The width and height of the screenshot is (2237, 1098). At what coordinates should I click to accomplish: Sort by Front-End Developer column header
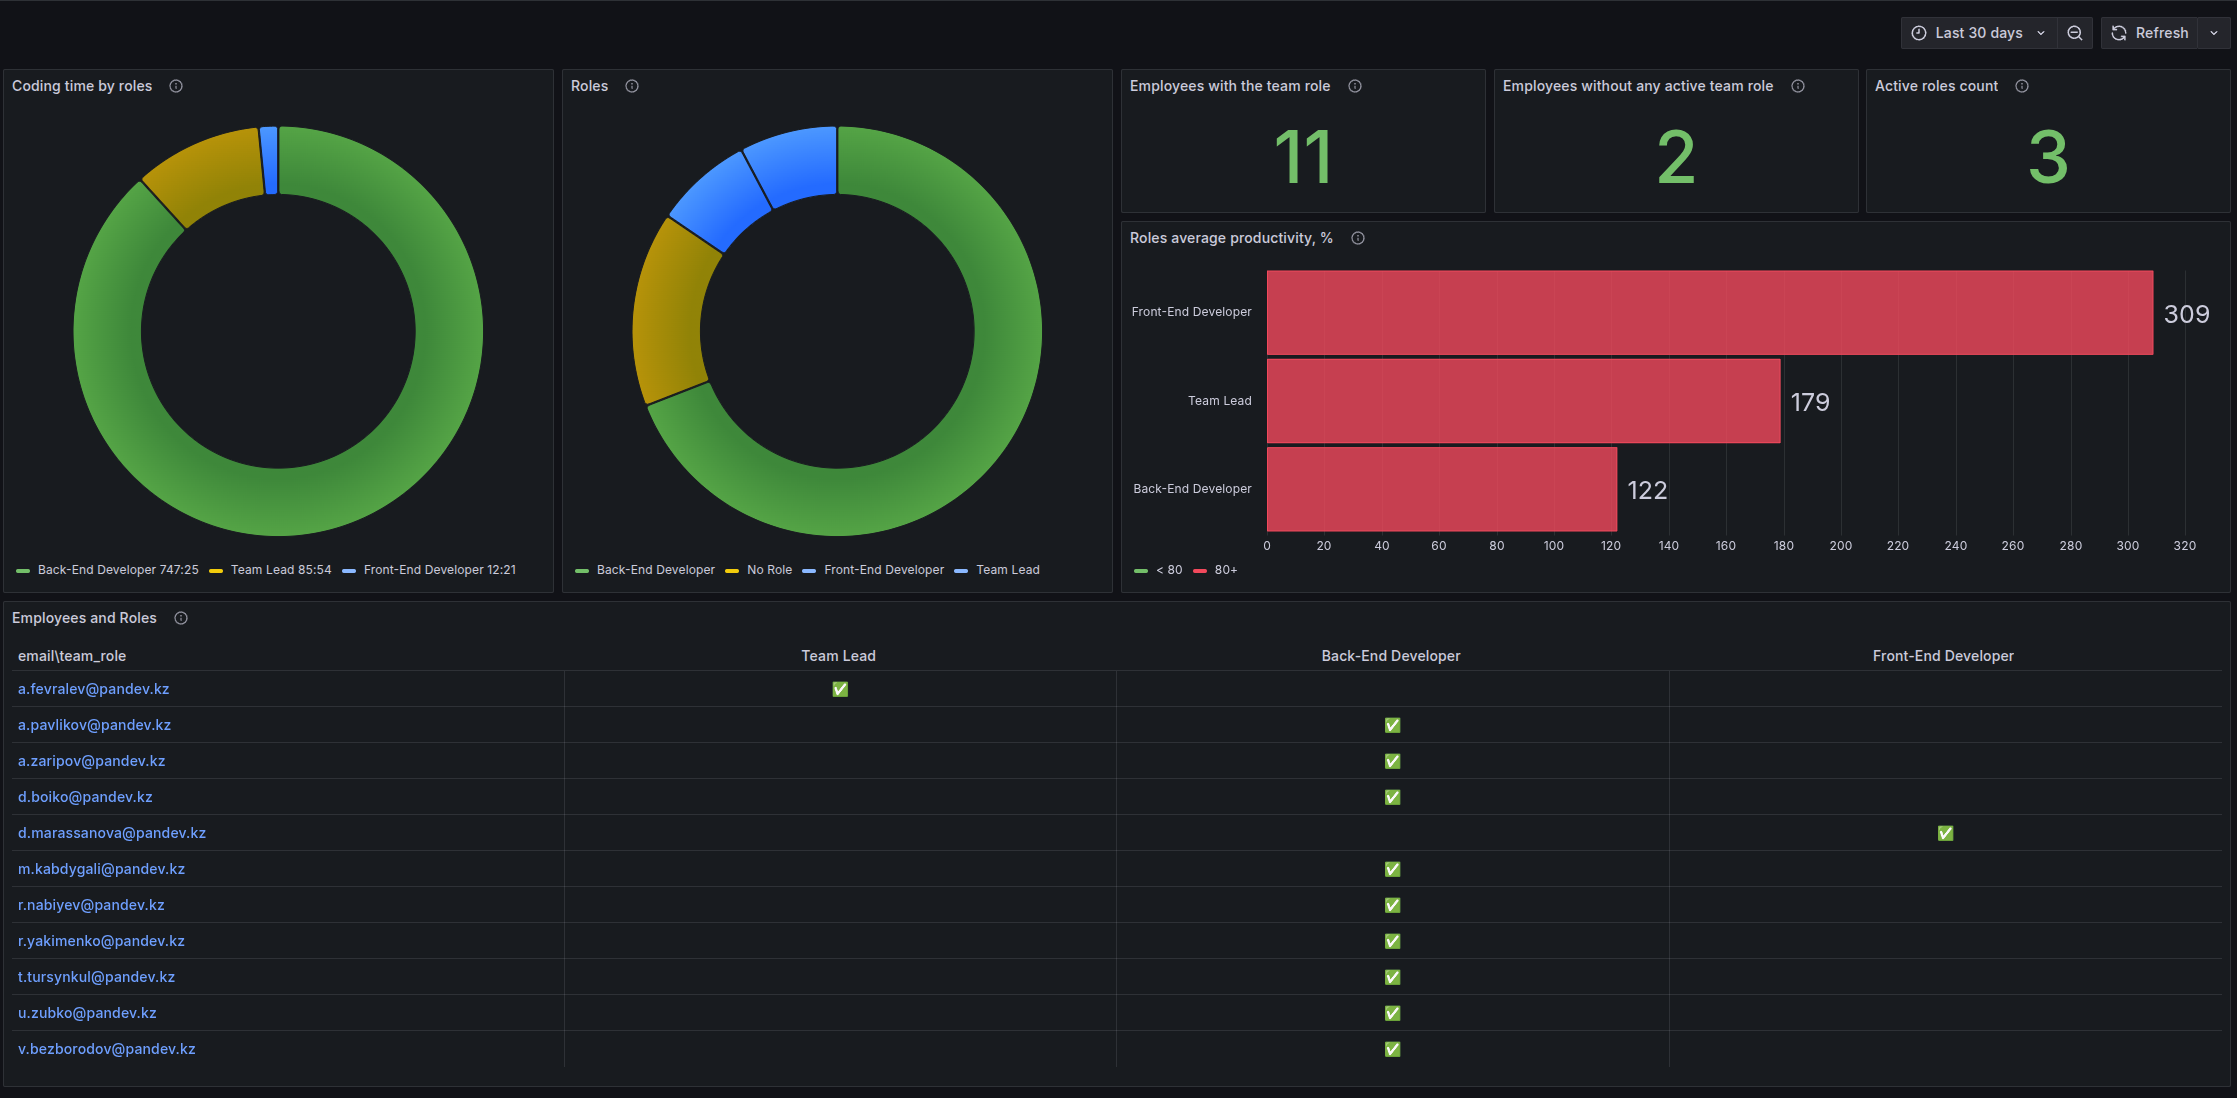(x=1943, y=656)
